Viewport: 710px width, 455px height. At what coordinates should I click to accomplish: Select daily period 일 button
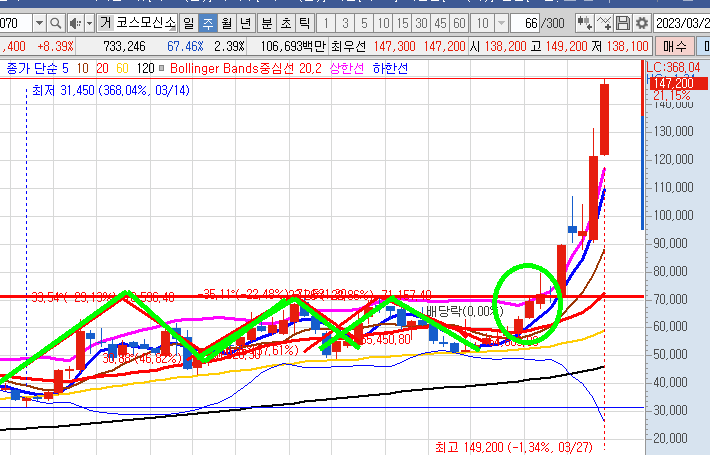pyautogui.click(x=188, y=22)
